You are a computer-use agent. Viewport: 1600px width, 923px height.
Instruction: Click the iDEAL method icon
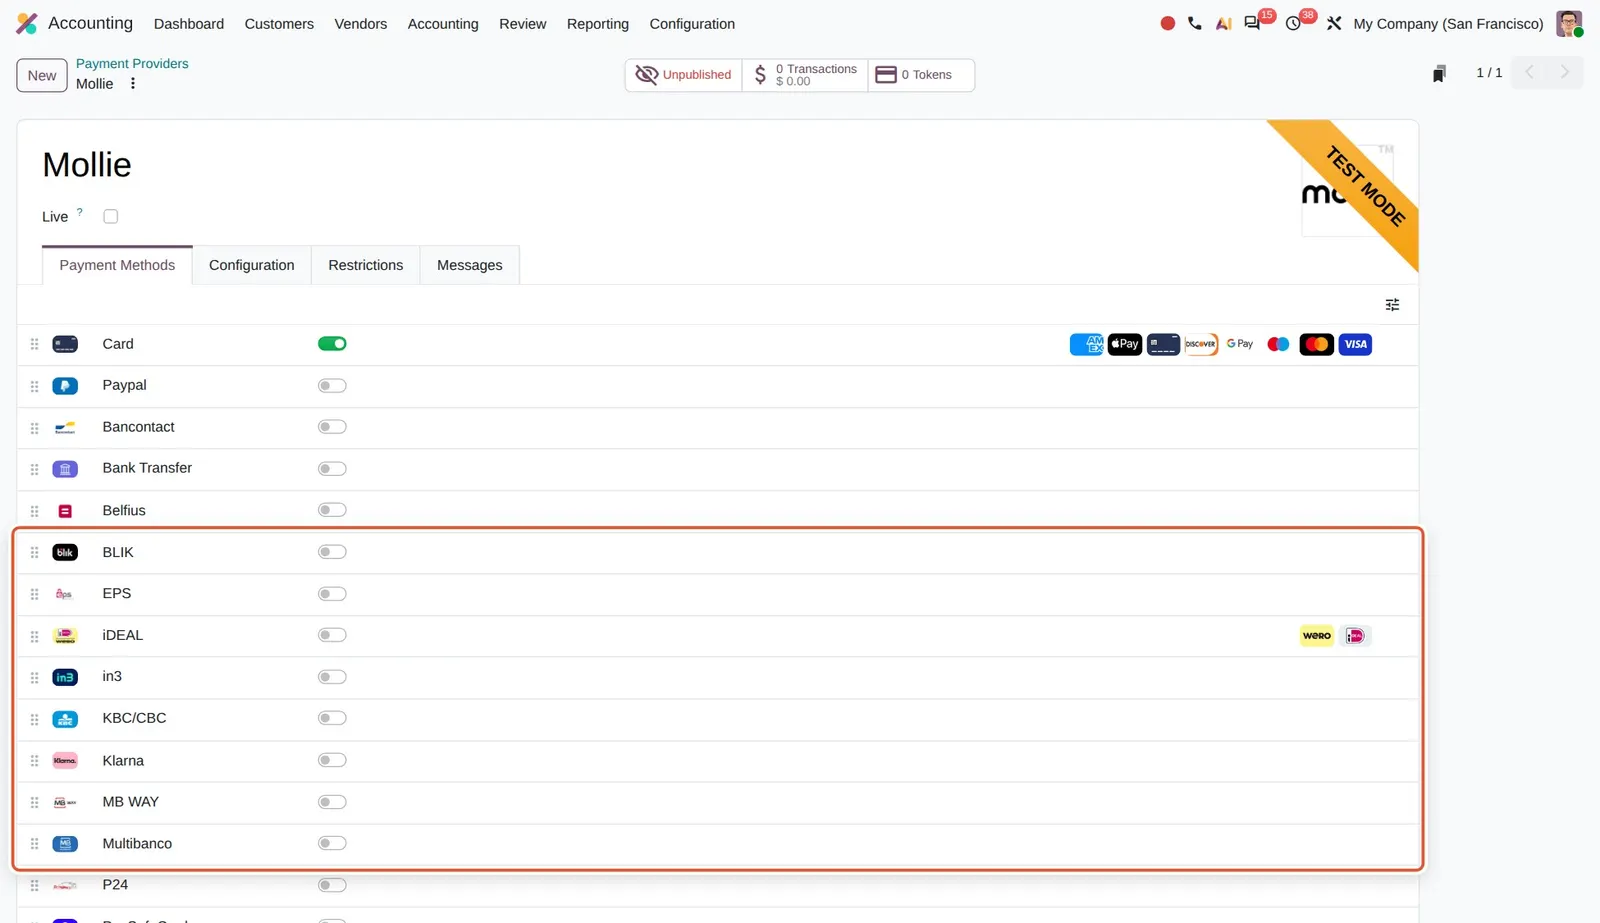tap(65, 636)
